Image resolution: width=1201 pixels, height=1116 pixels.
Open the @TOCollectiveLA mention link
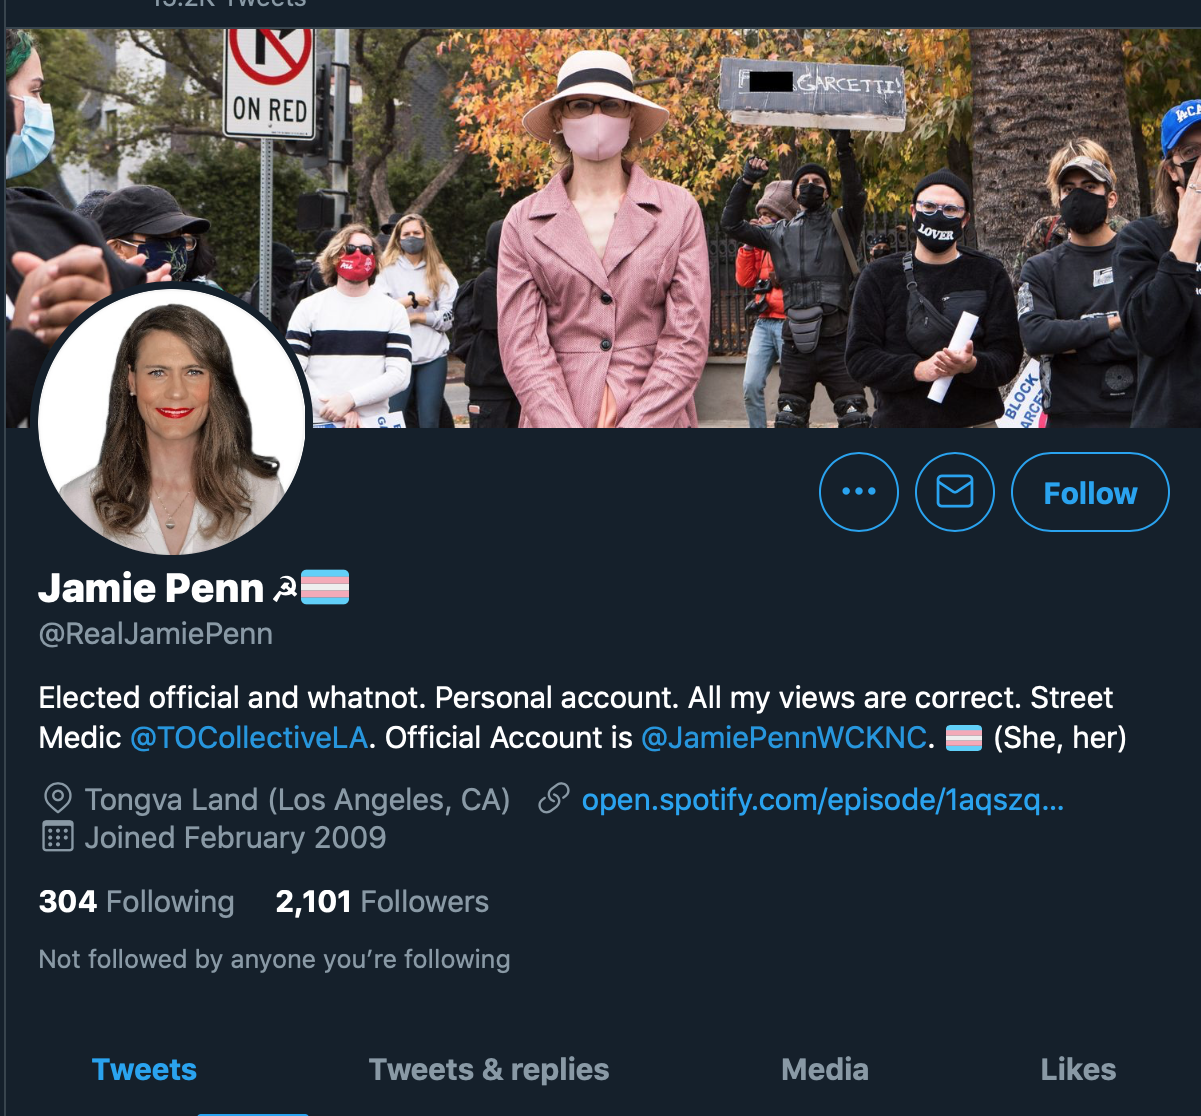coord(249,738)
